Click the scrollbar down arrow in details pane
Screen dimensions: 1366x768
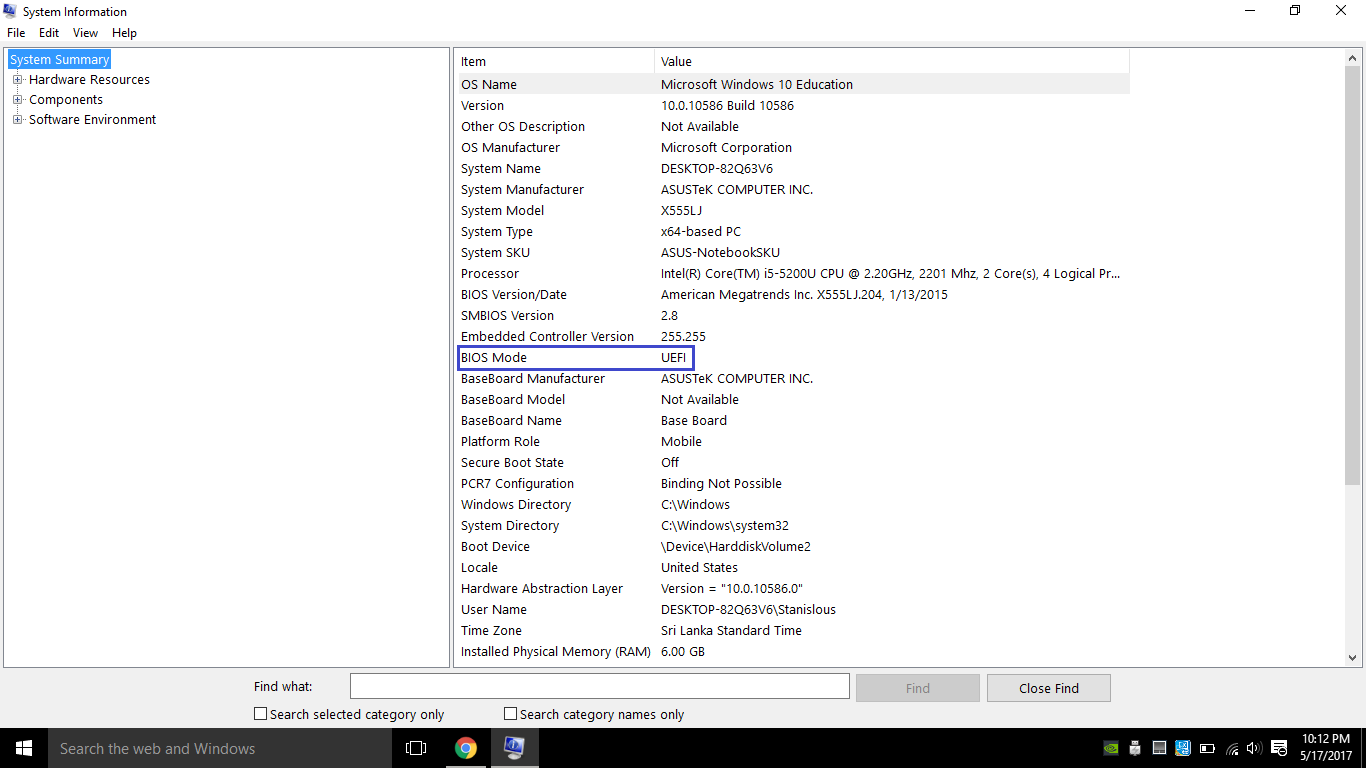[1352, 657]
